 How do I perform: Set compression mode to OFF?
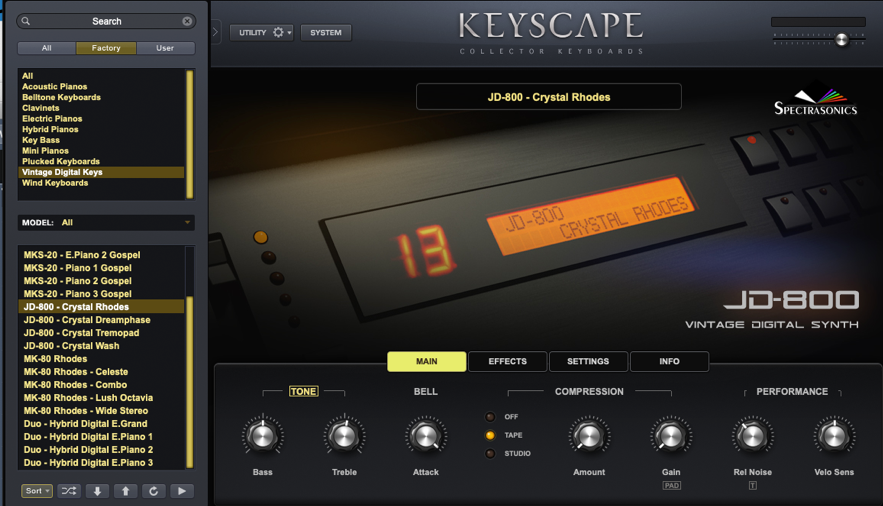point(490,417)
